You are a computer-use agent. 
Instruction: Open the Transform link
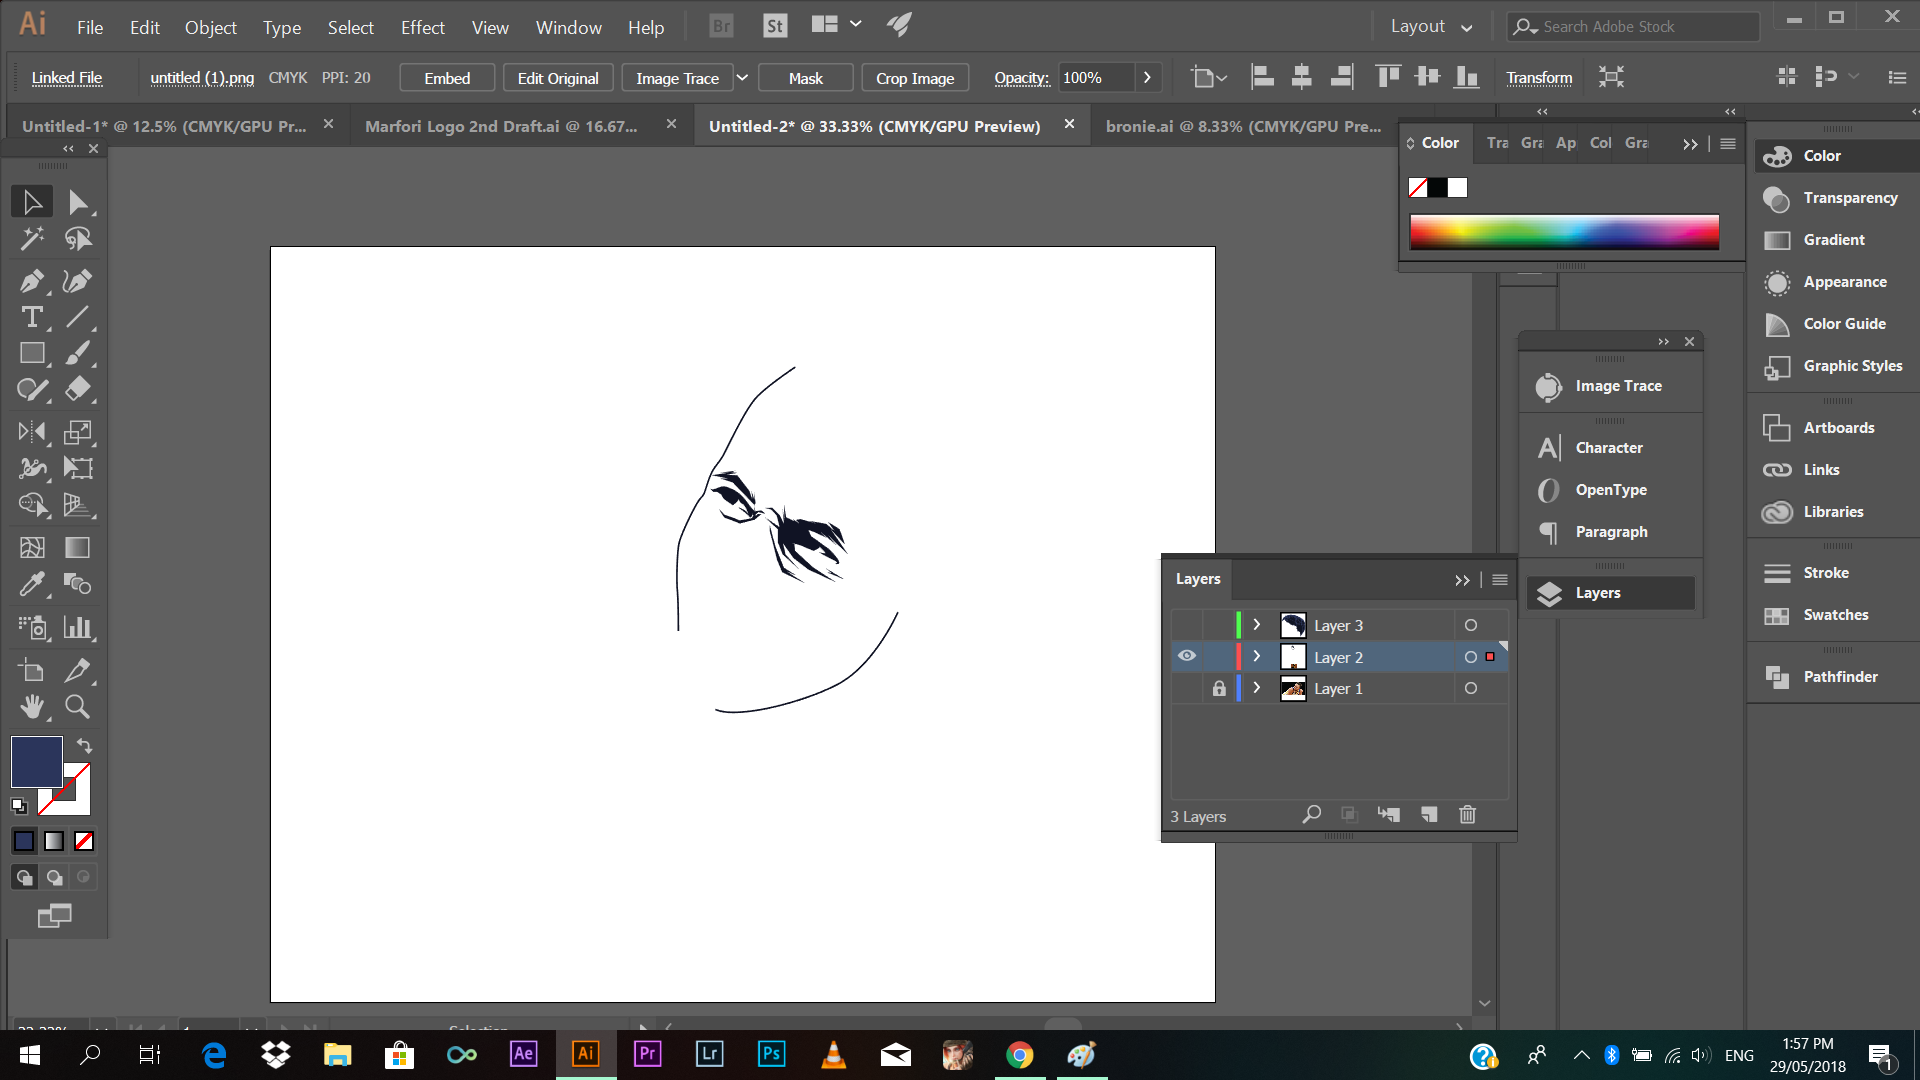1539,78
